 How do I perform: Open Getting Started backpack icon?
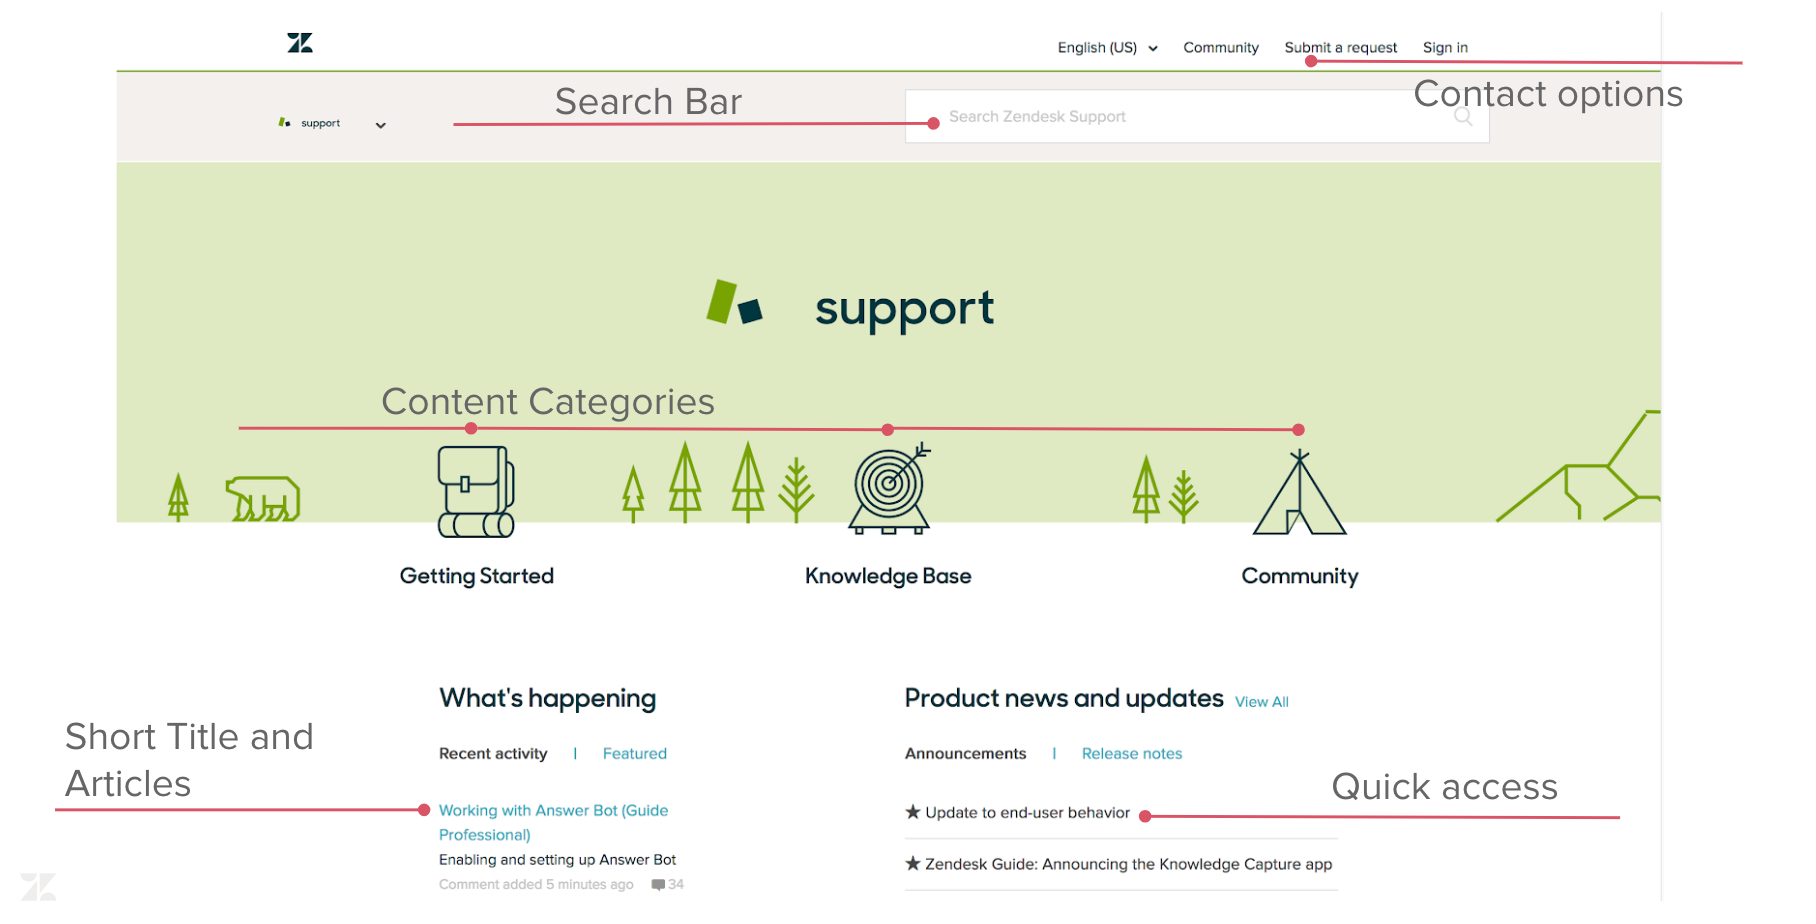(476, 491)
